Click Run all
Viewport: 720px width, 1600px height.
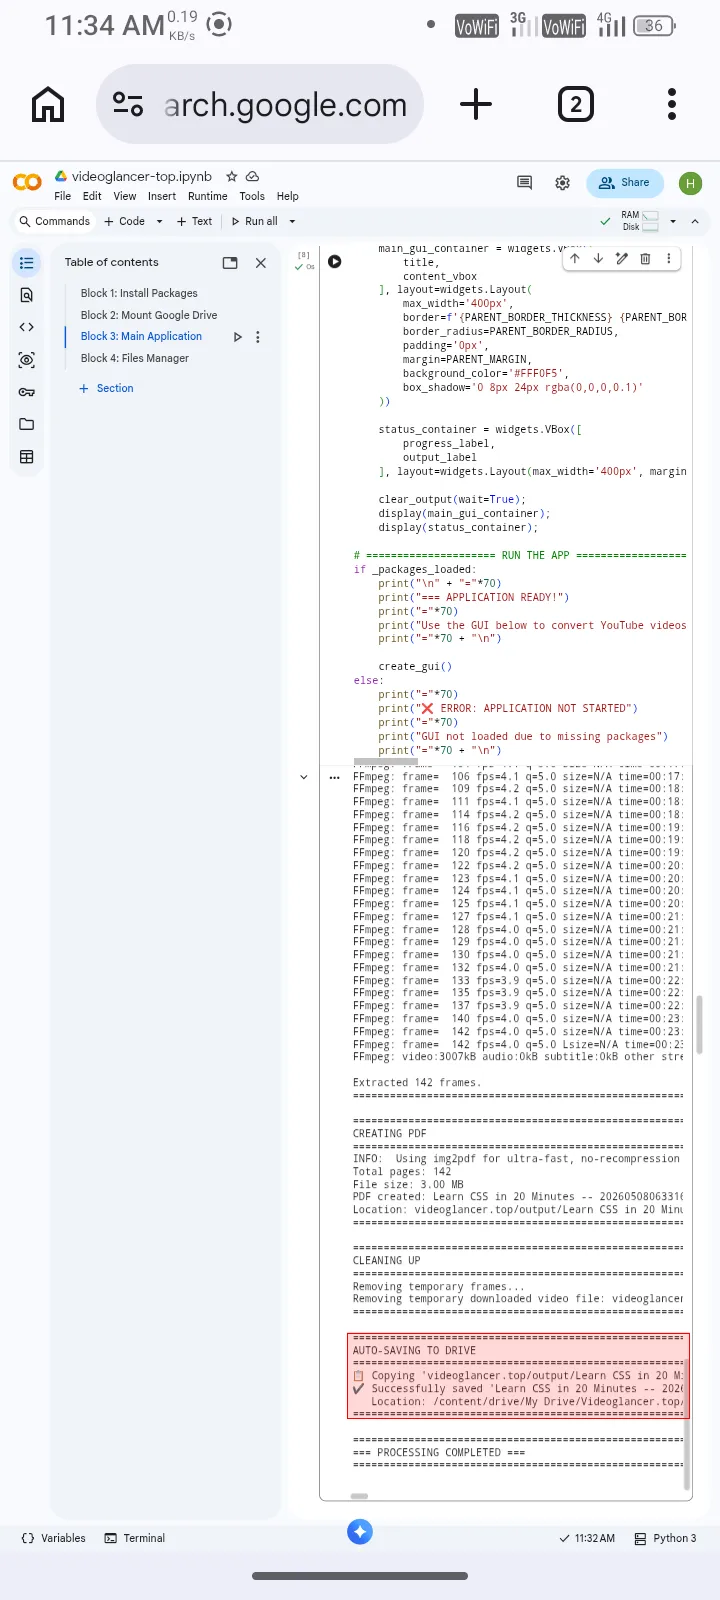[x=255, y=221]
